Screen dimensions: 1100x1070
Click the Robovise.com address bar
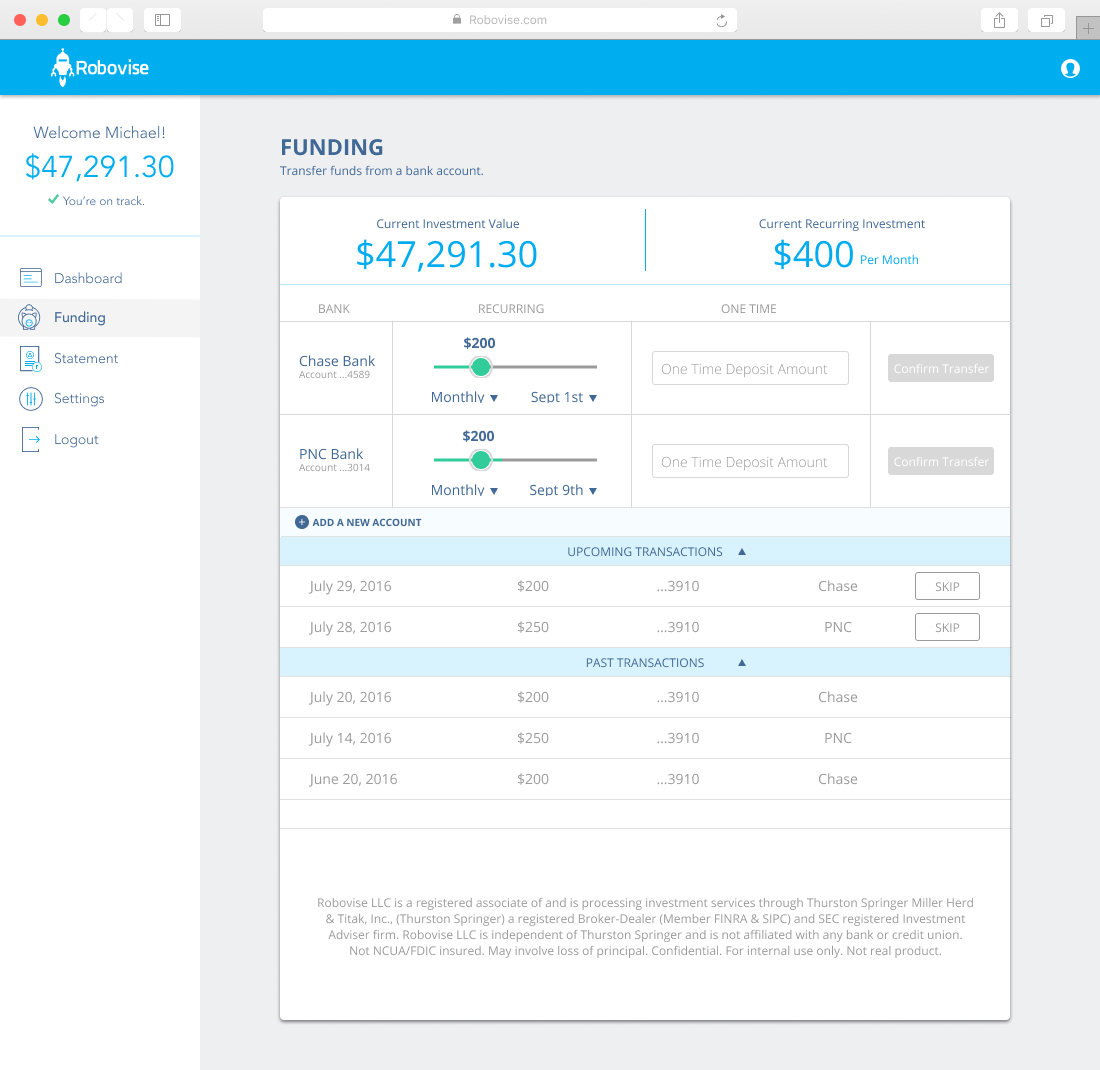pyautogui.click(x=499, y=20)
